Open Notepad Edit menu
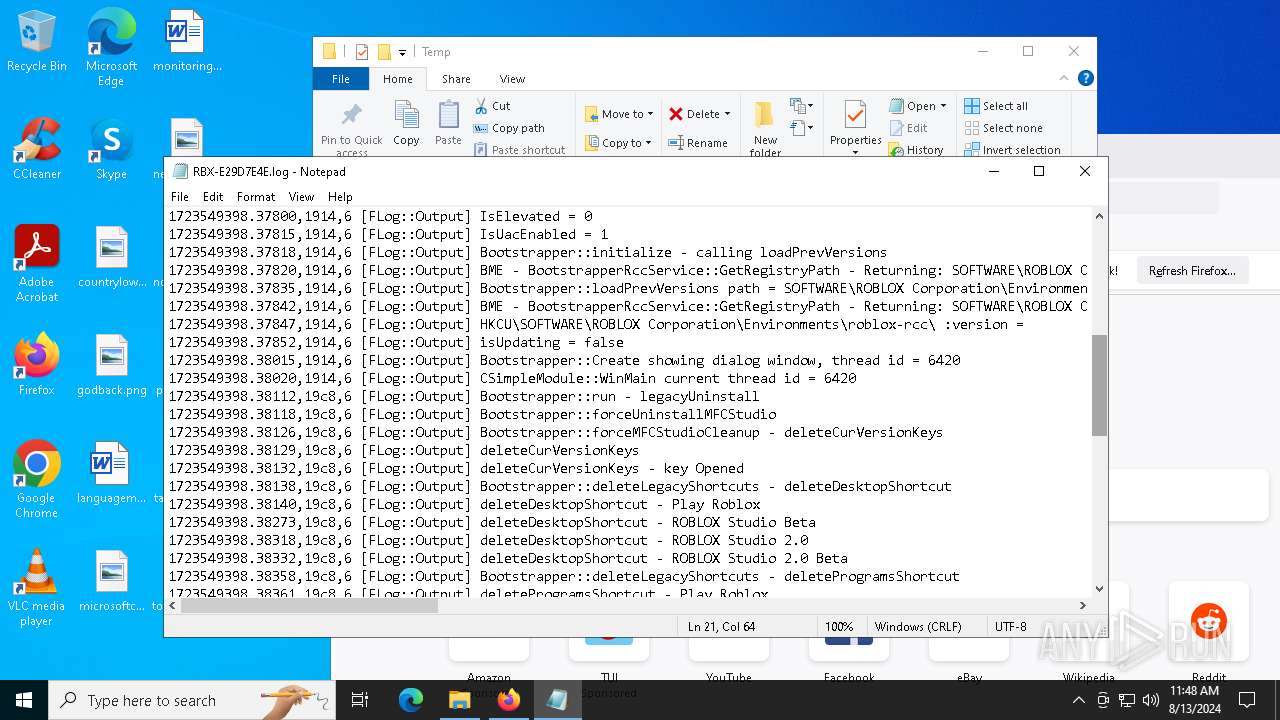 (213, 197)
